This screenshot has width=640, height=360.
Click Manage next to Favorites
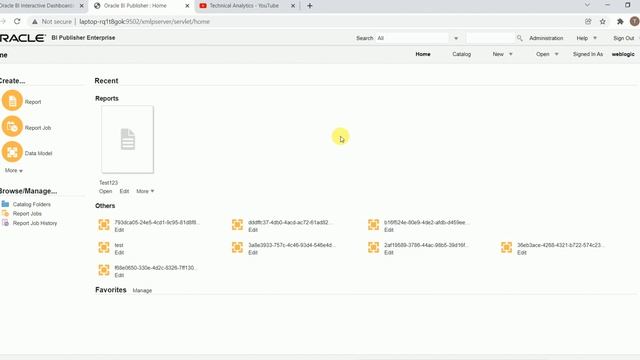[142, 290]
